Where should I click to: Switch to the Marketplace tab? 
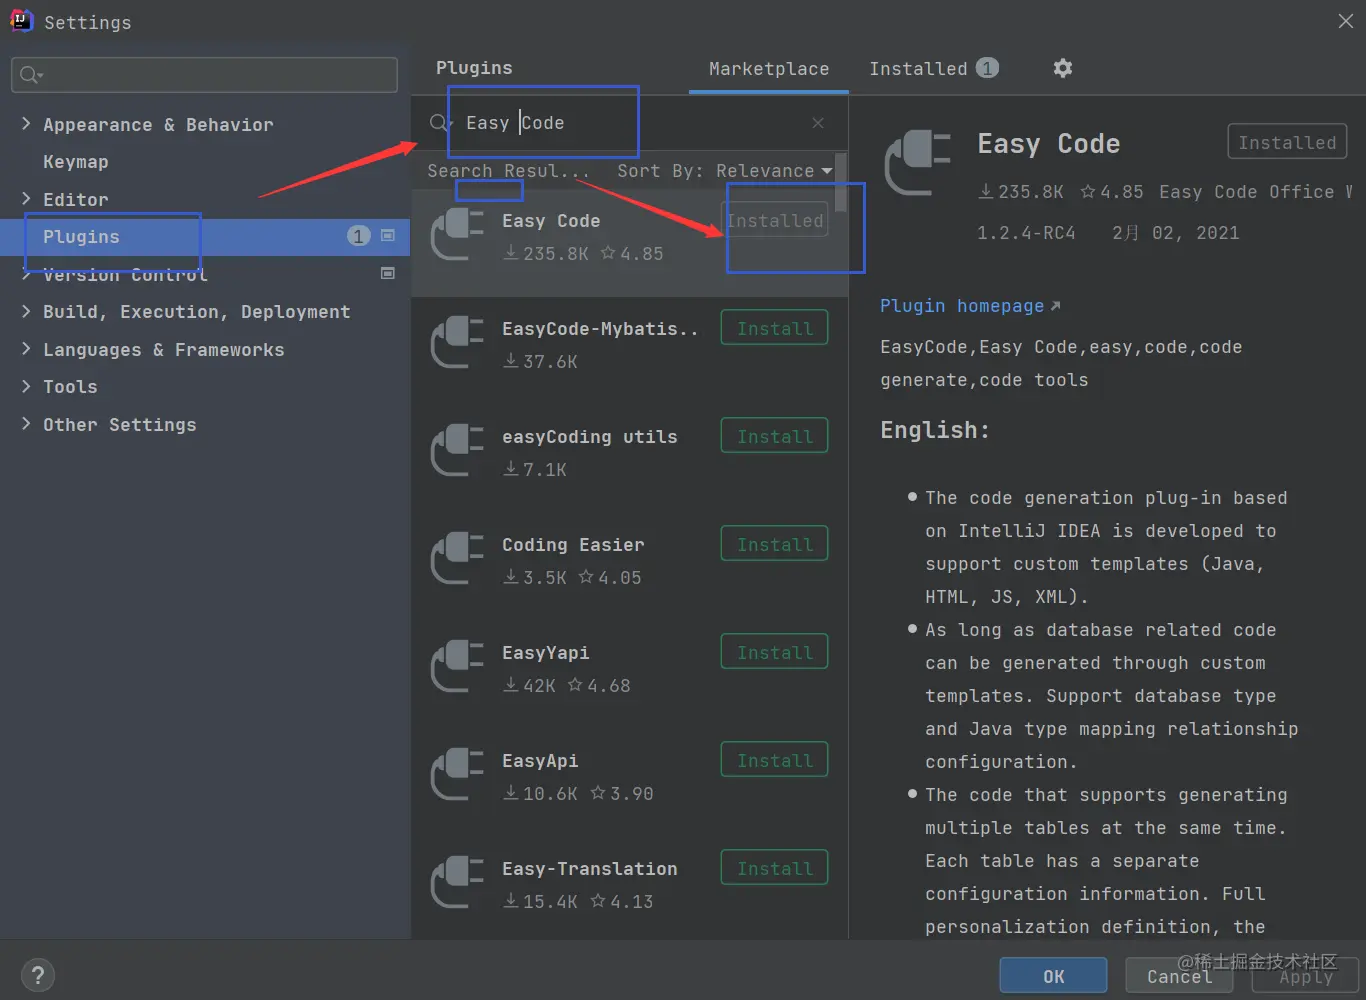pos(769,69)
